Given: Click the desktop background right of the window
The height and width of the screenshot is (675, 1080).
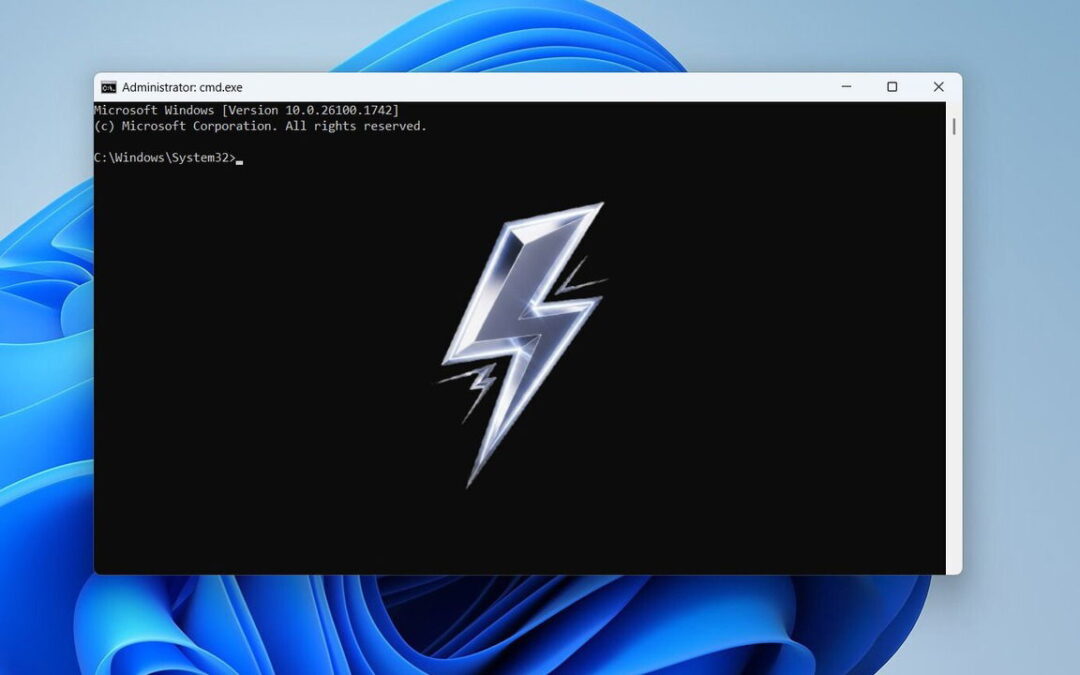Looking at the screenshot, I should pos(1020,350).
